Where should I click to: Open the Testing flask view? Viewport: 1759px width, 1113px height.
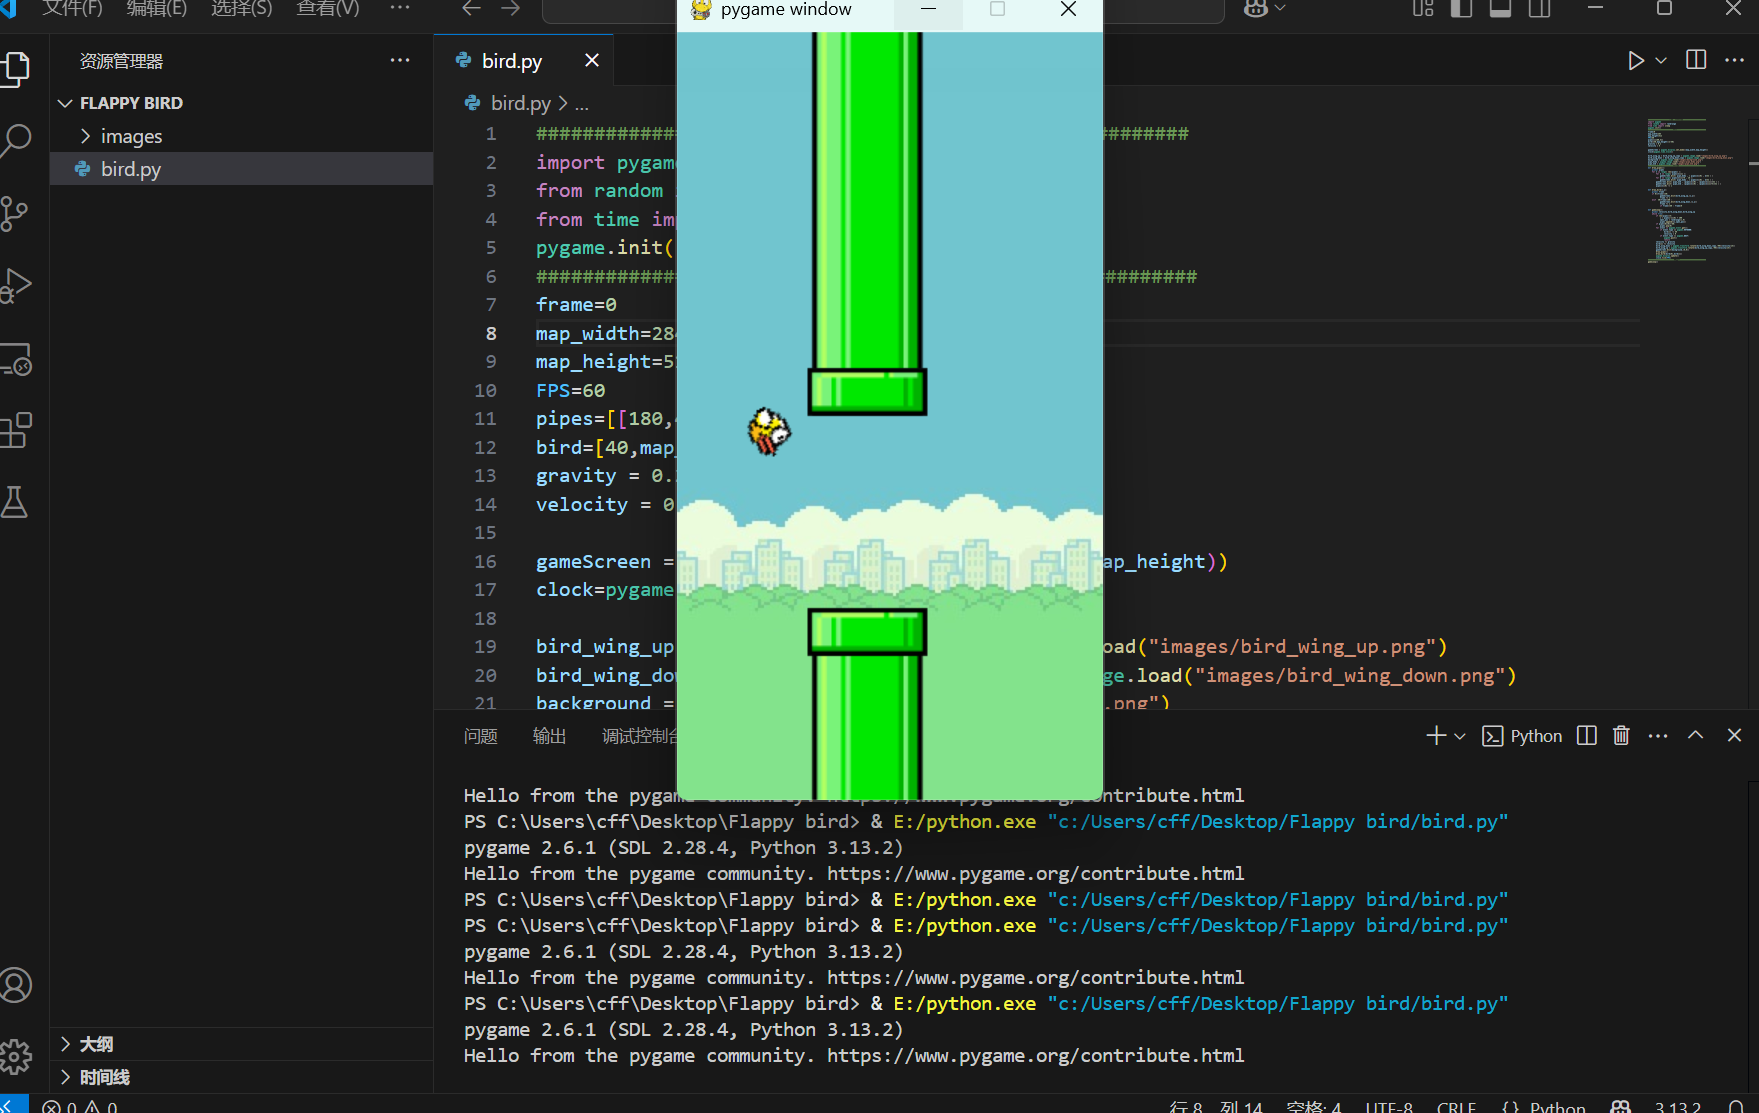coord(15,502)
